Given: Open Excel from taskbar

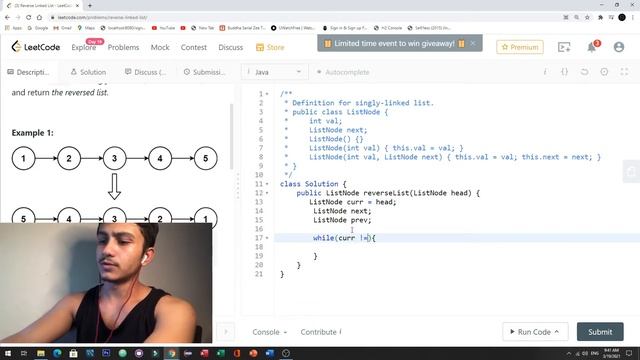Looking at the screenshot, I should tap(220, 353).
